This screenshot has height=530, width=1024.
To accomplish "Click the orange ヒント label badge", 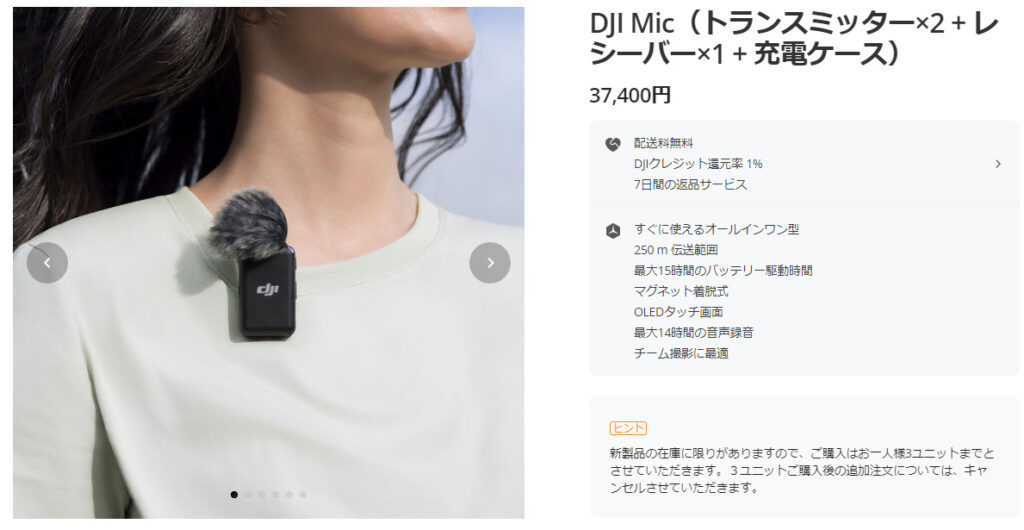I will 628,428.
